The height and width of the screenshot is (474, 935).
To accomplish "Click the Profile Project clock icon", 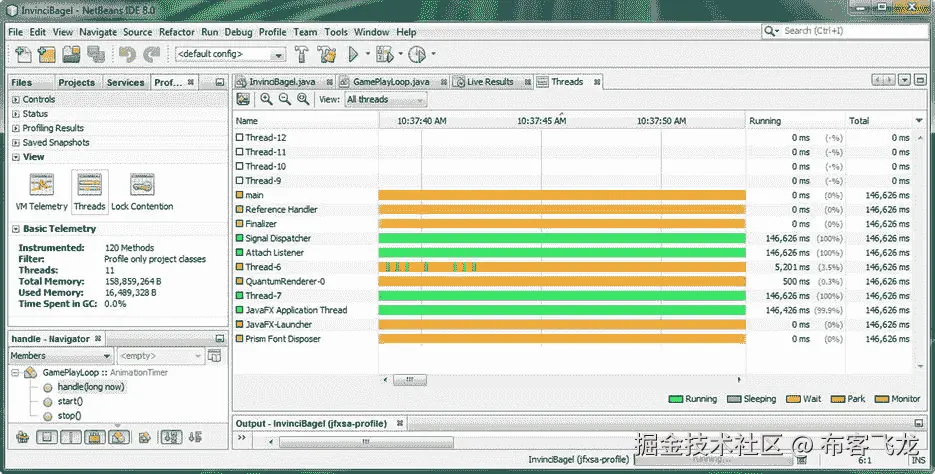I will point(418,54).
